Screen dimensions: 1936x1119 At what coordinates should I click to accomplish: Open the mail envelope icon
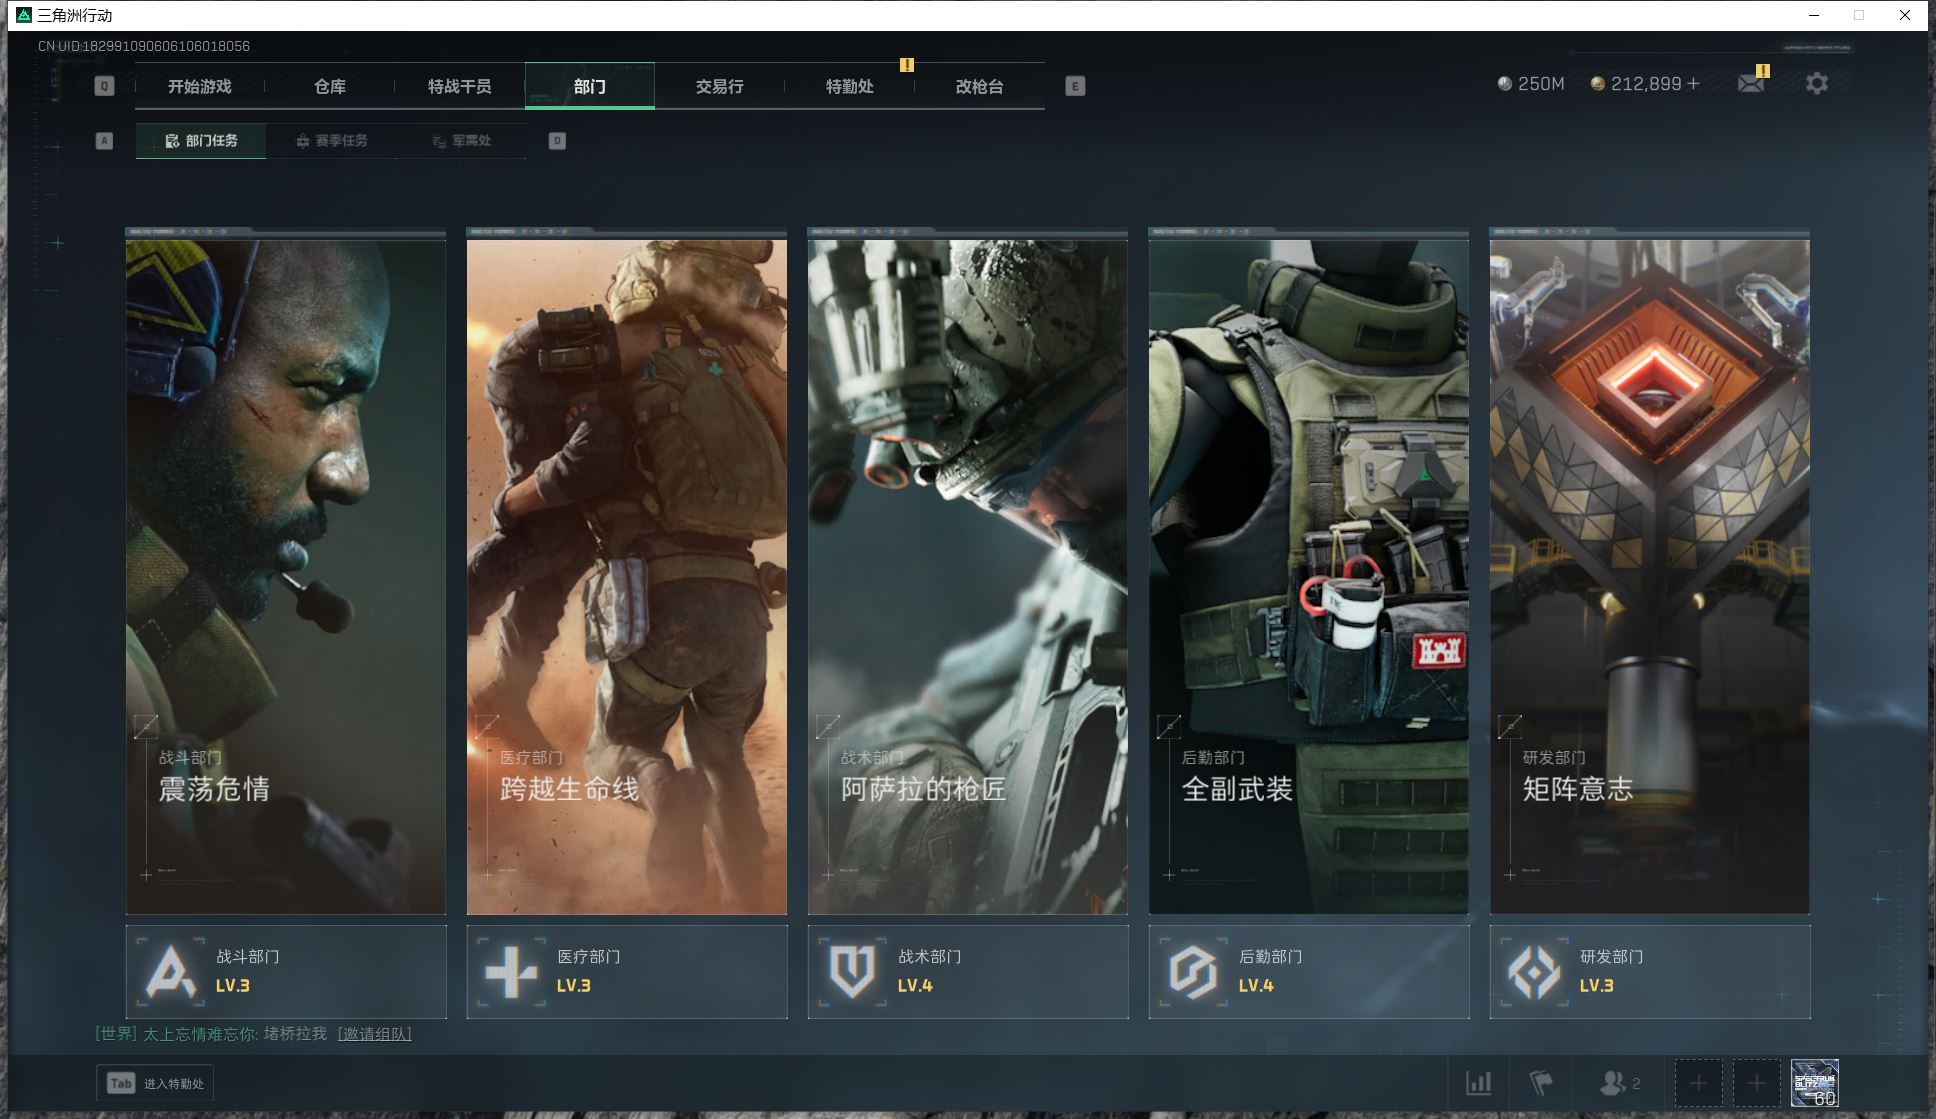point(1750,84)
